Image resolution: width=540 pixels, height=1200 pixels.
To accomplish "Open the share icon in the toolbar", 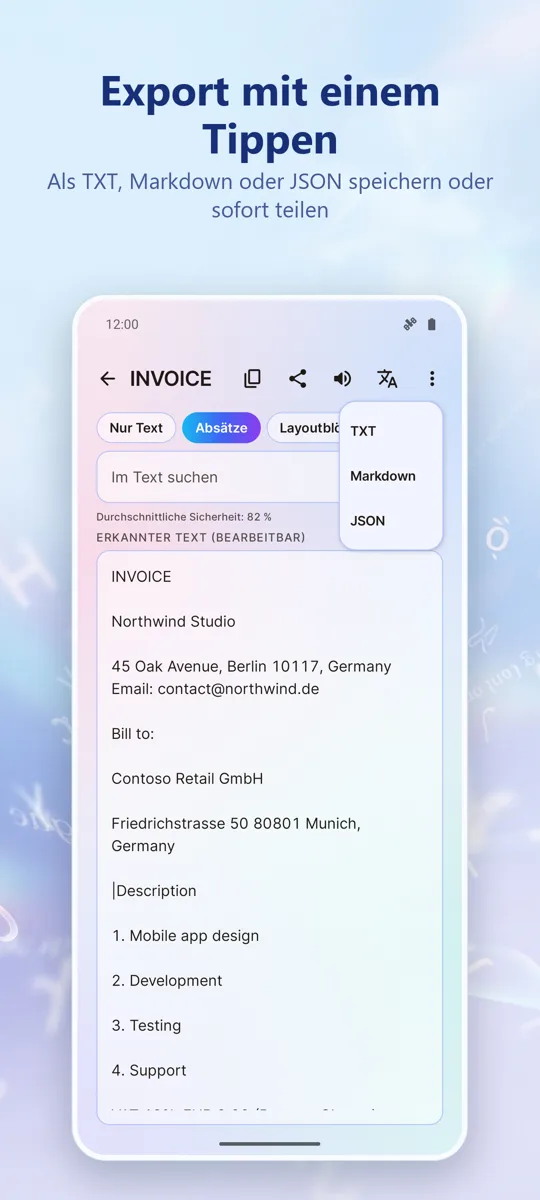I will coord(297,379).
